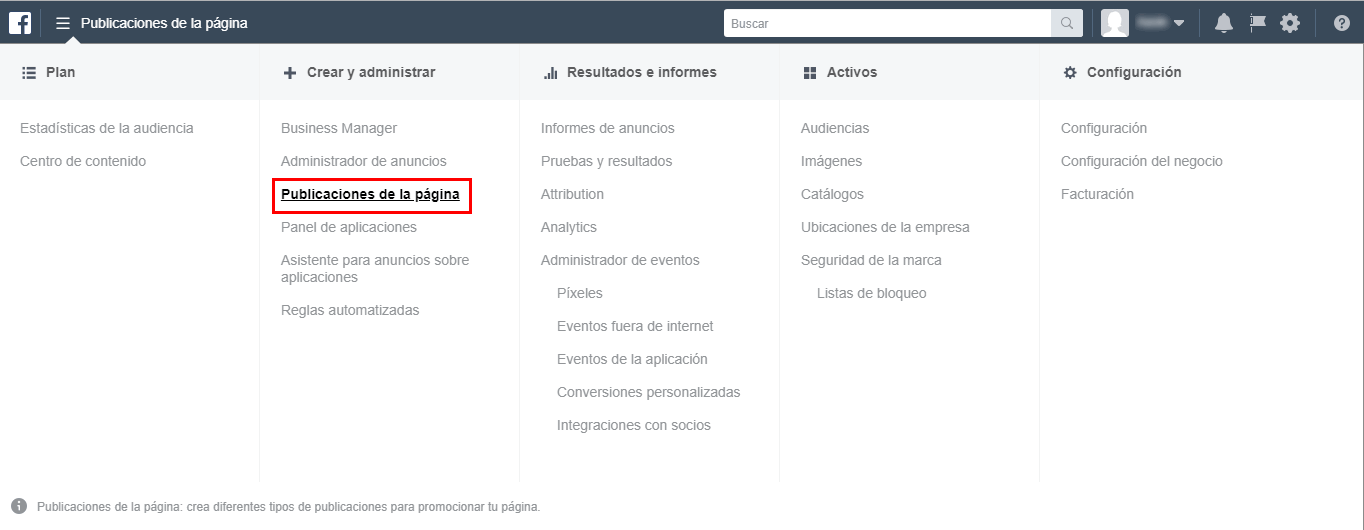The image size is (1364, 530).
Task: Open the settings gear in top bar
Action: point(1290,23)
